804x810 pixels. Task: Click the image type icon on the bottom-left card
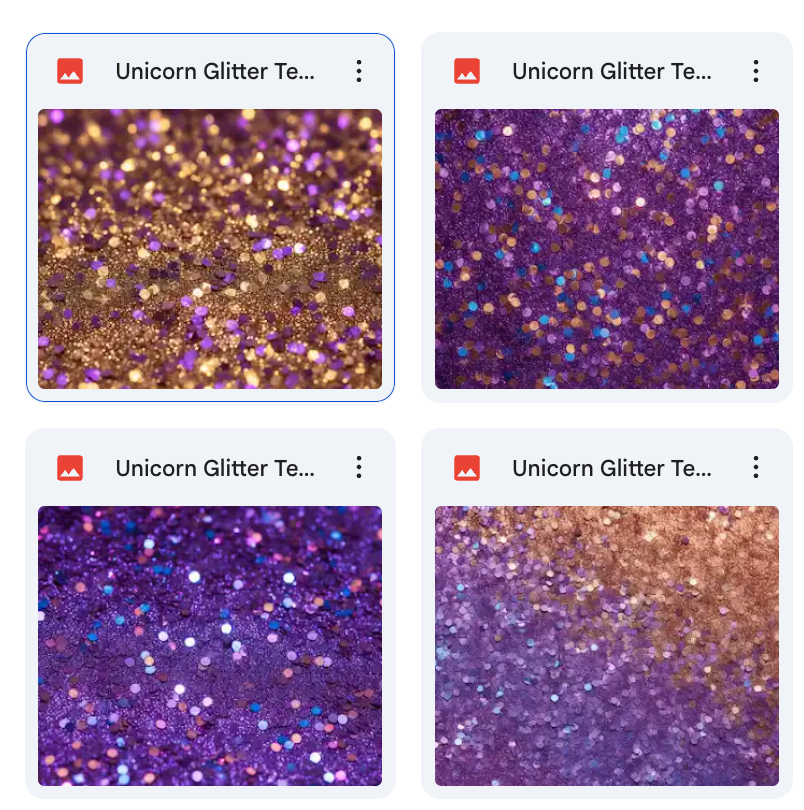[x=70, y=468]
